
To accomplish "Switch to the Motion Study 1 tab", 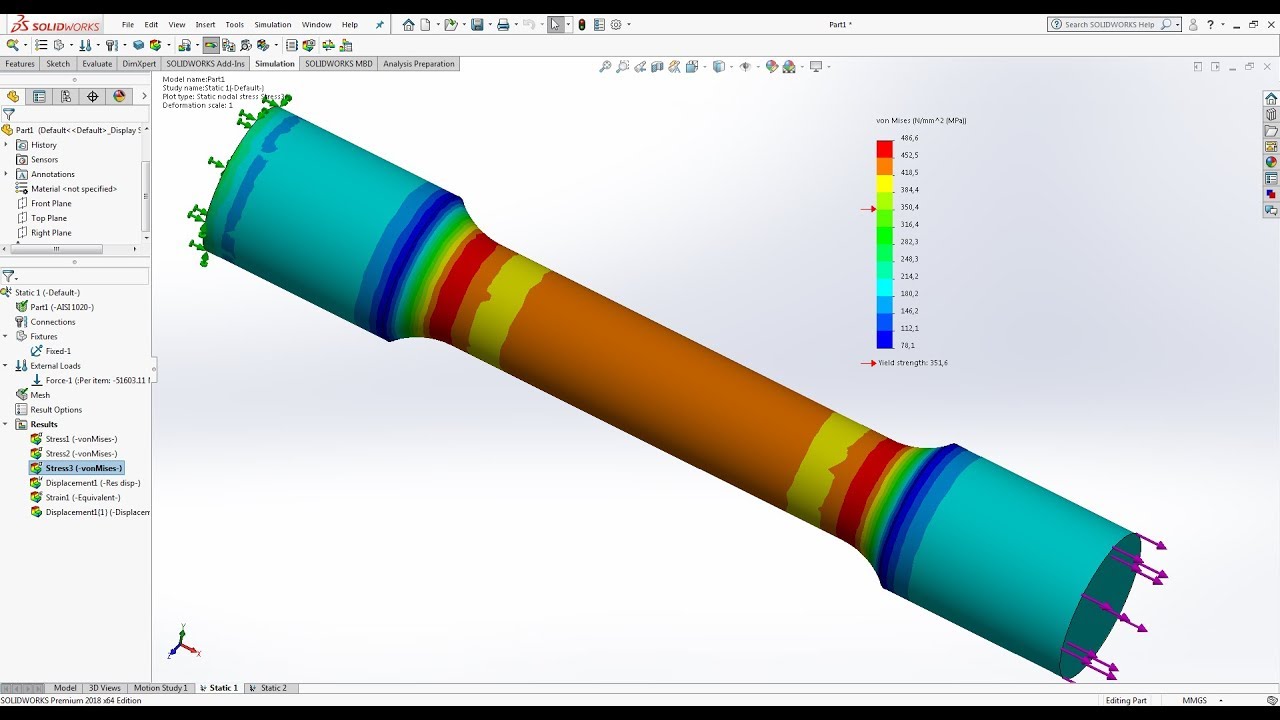I will (x=160, y=688).
